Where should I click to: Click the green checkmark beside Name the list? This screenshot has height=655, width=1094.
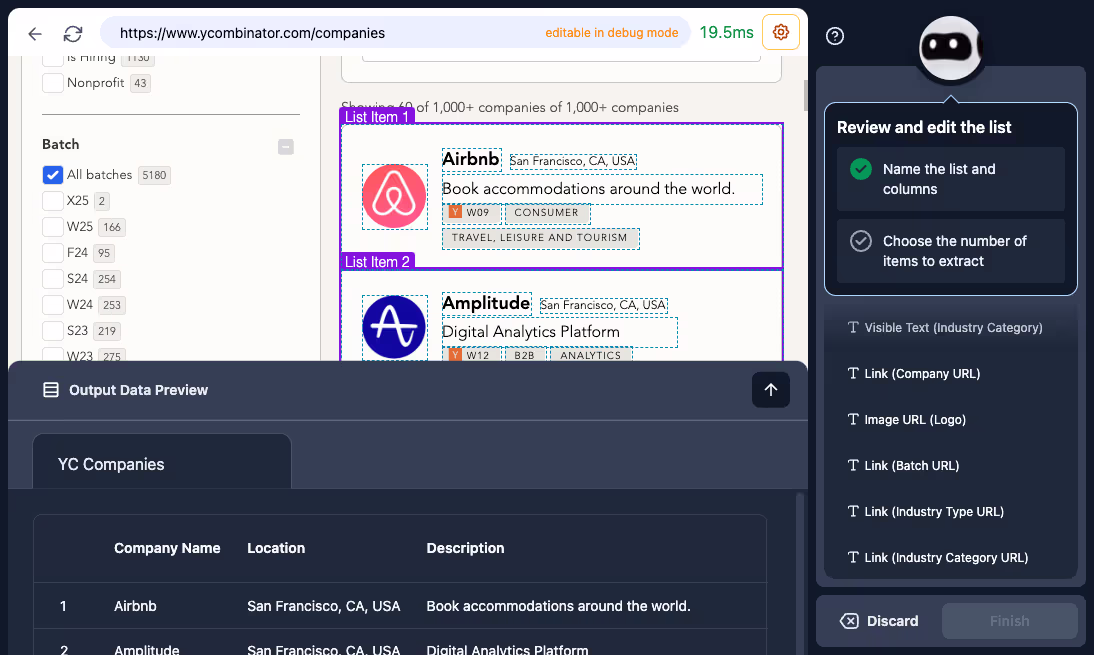860,169
